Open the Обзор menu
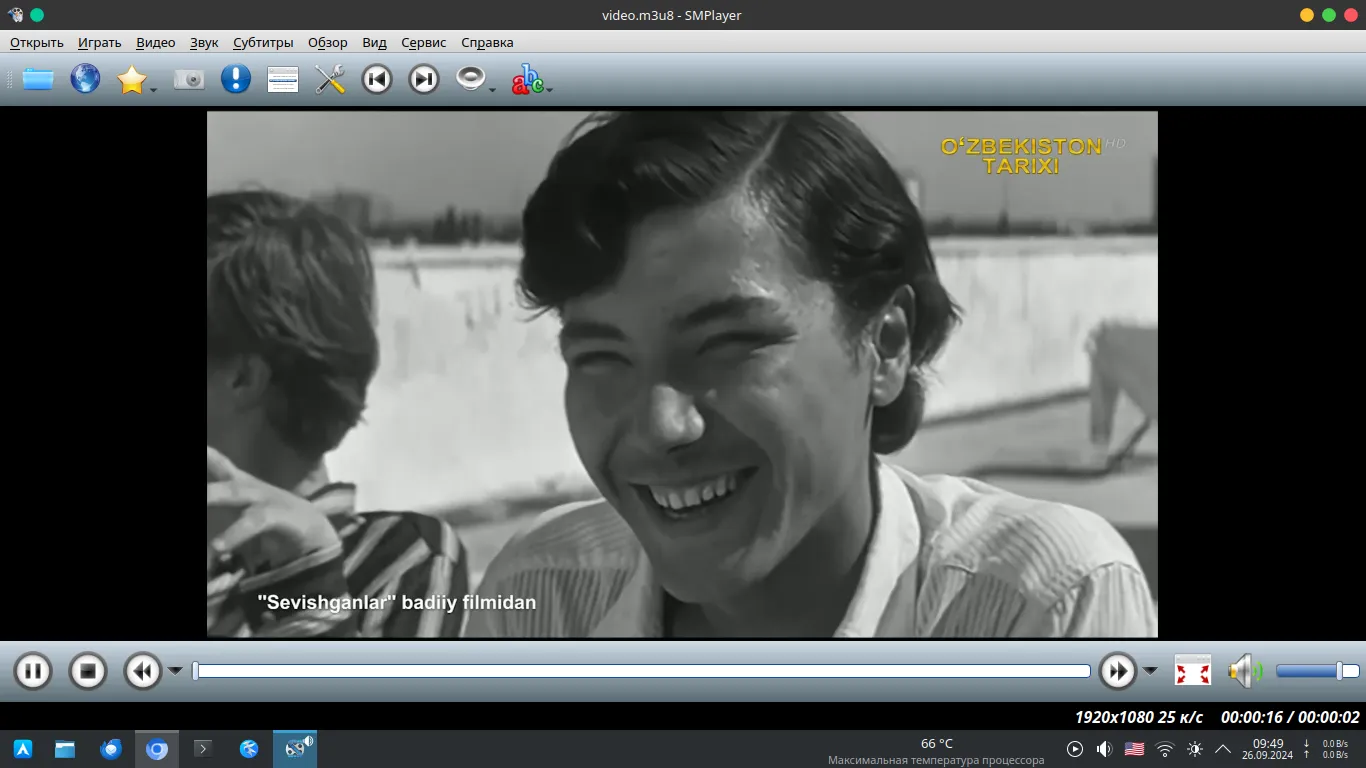Screen dimensions: 1366x768 (x=328, y=42)
